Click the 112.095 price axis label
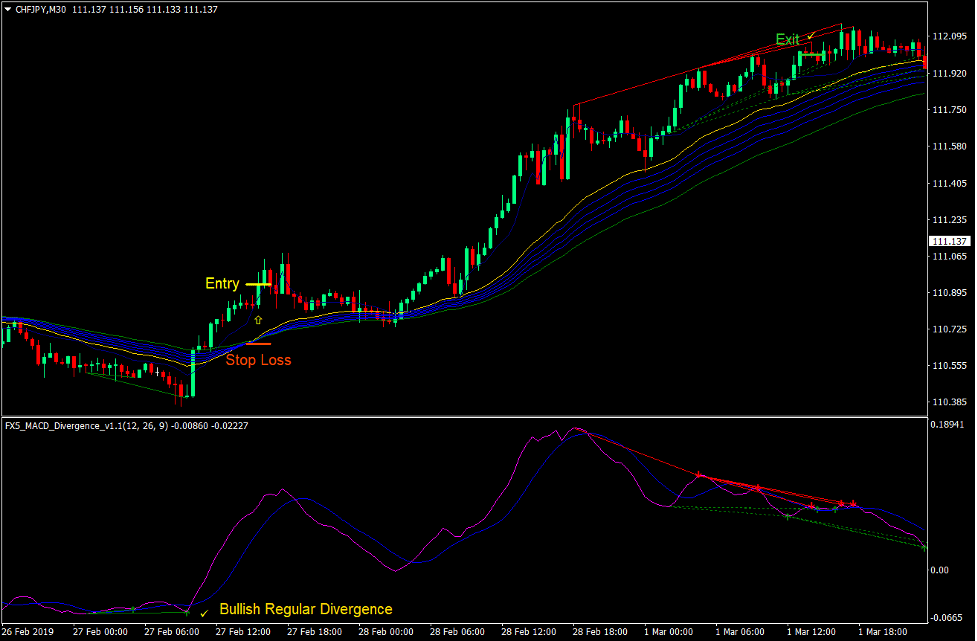This screenshot has width=977, height=641. click(x=949, y=37)
